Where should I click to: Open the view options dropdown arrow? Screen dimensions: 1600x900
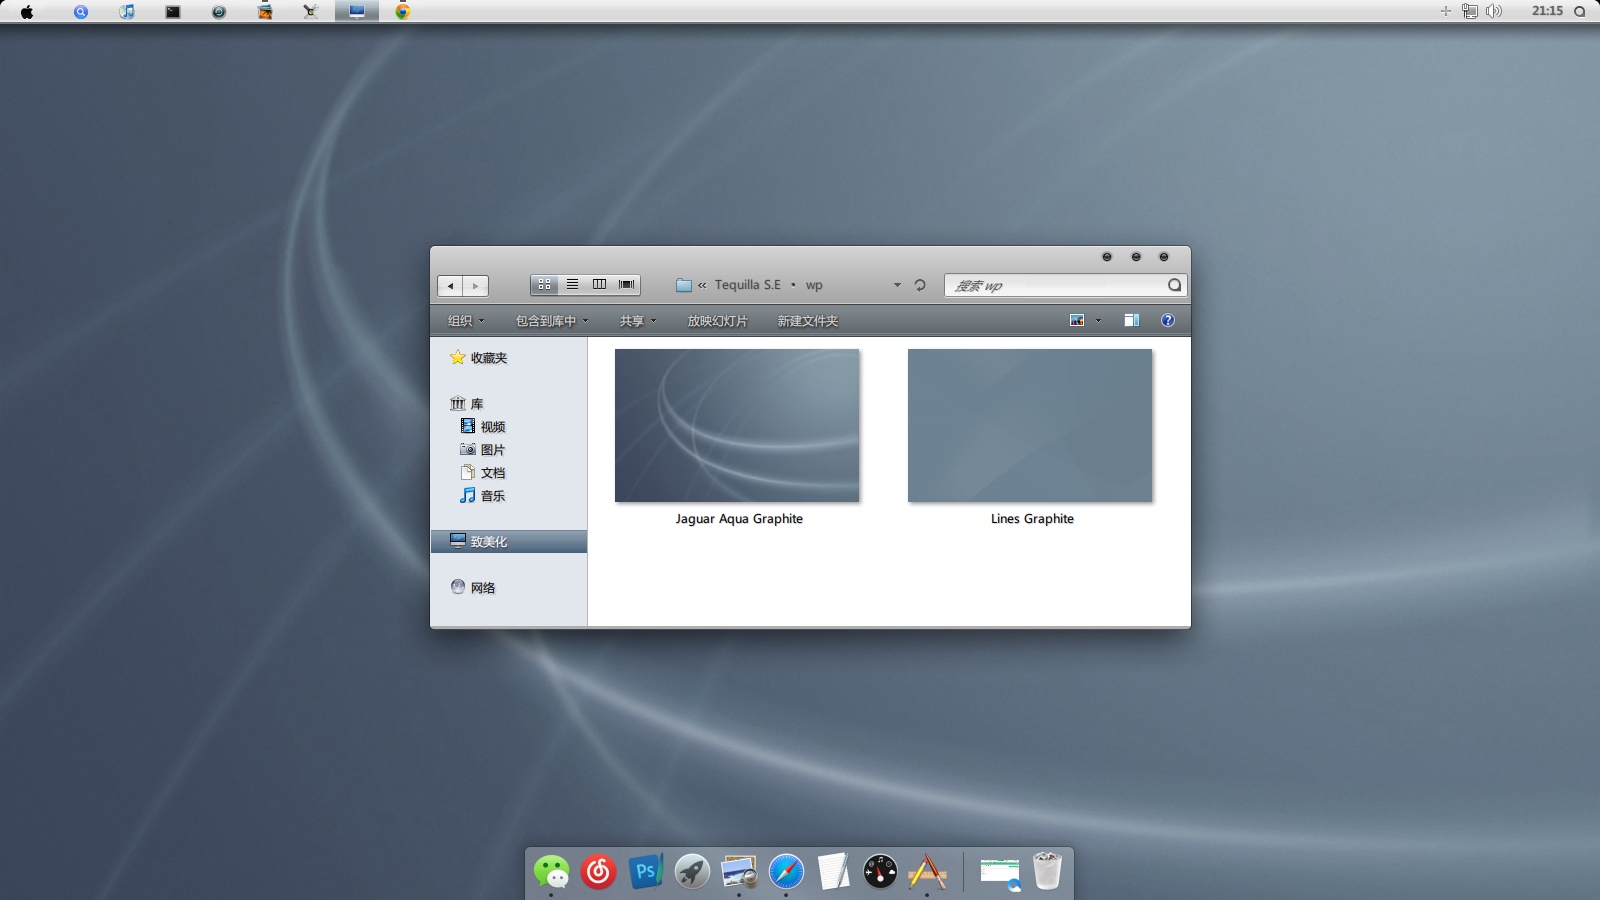pyautogui.click(x=1098, y=321)
